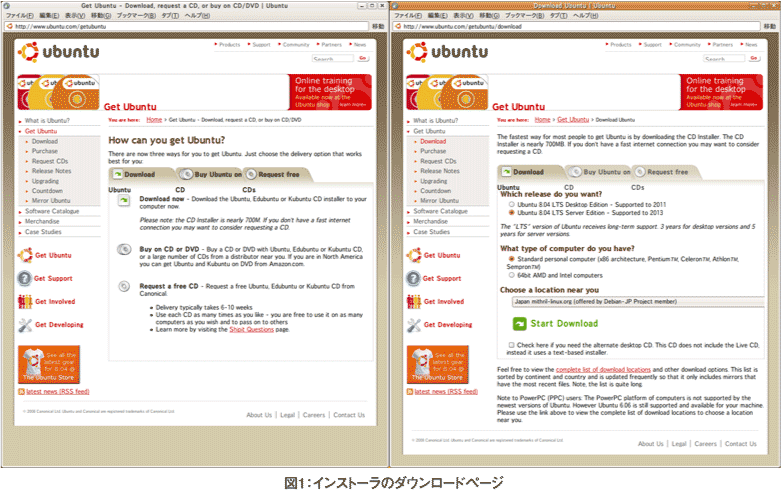Image resolution: width=781 pixels, height=495 pixels.
Task: Click Get Support icon in left window sidebar
Action: (x=24, y=278)
